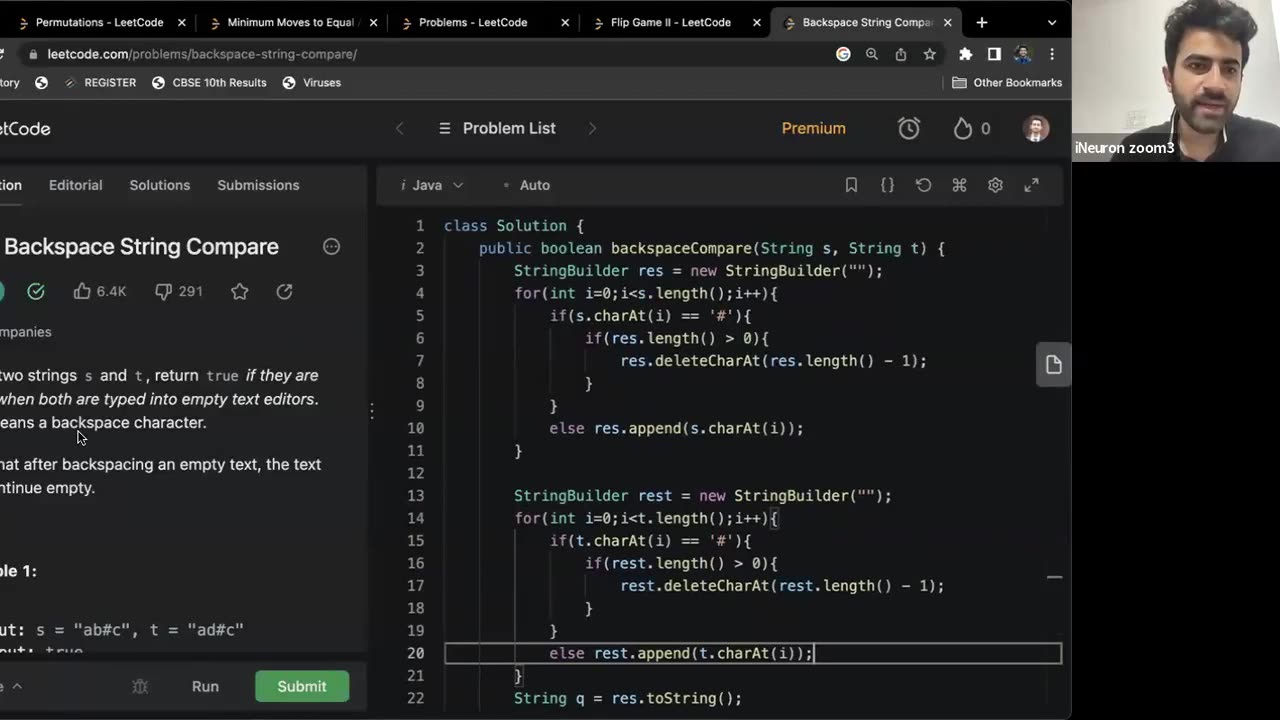
Task: Close the Flip Game II tab
Action: pos(756,22)
